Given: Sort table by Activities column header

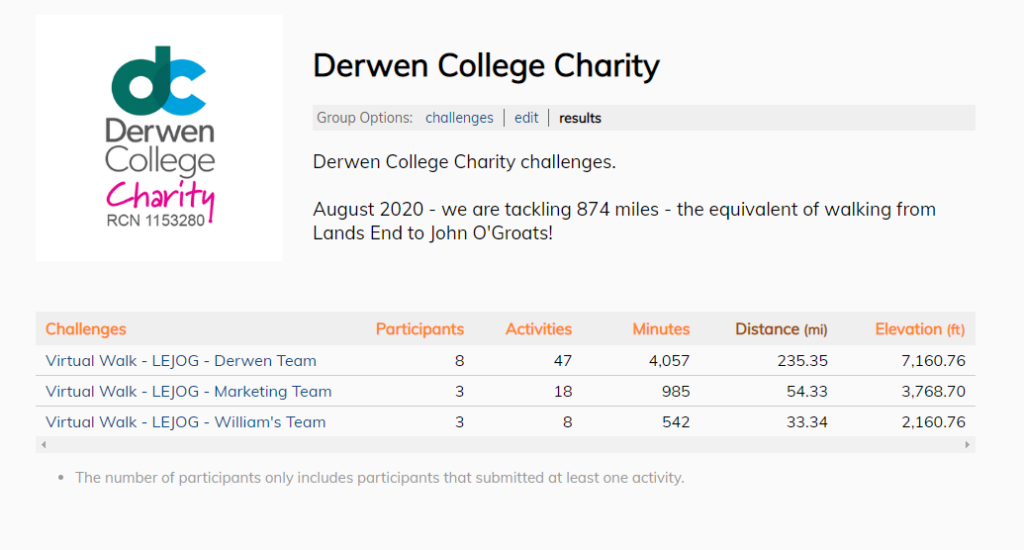Looking at the screenshot, I should 538,329.
